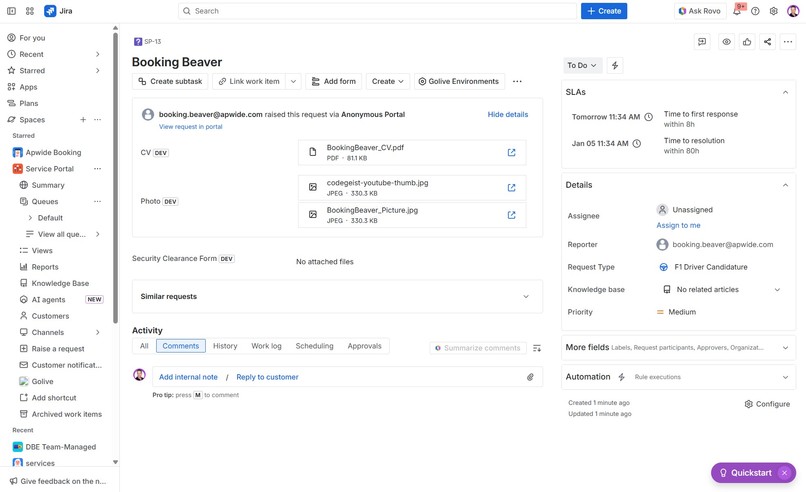This screenshot has height=492, width=806.
Task: Collapse the SLAs panel
Action: pyautogui.click(x=785, y=92)
